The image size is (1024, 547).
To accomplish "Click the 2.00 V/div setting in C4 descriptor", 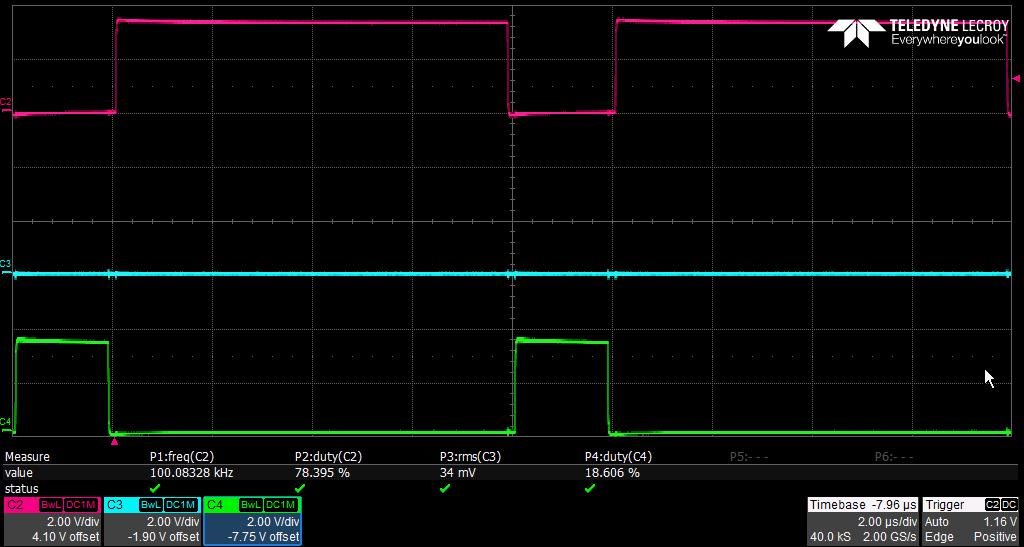I will (273, 522).
